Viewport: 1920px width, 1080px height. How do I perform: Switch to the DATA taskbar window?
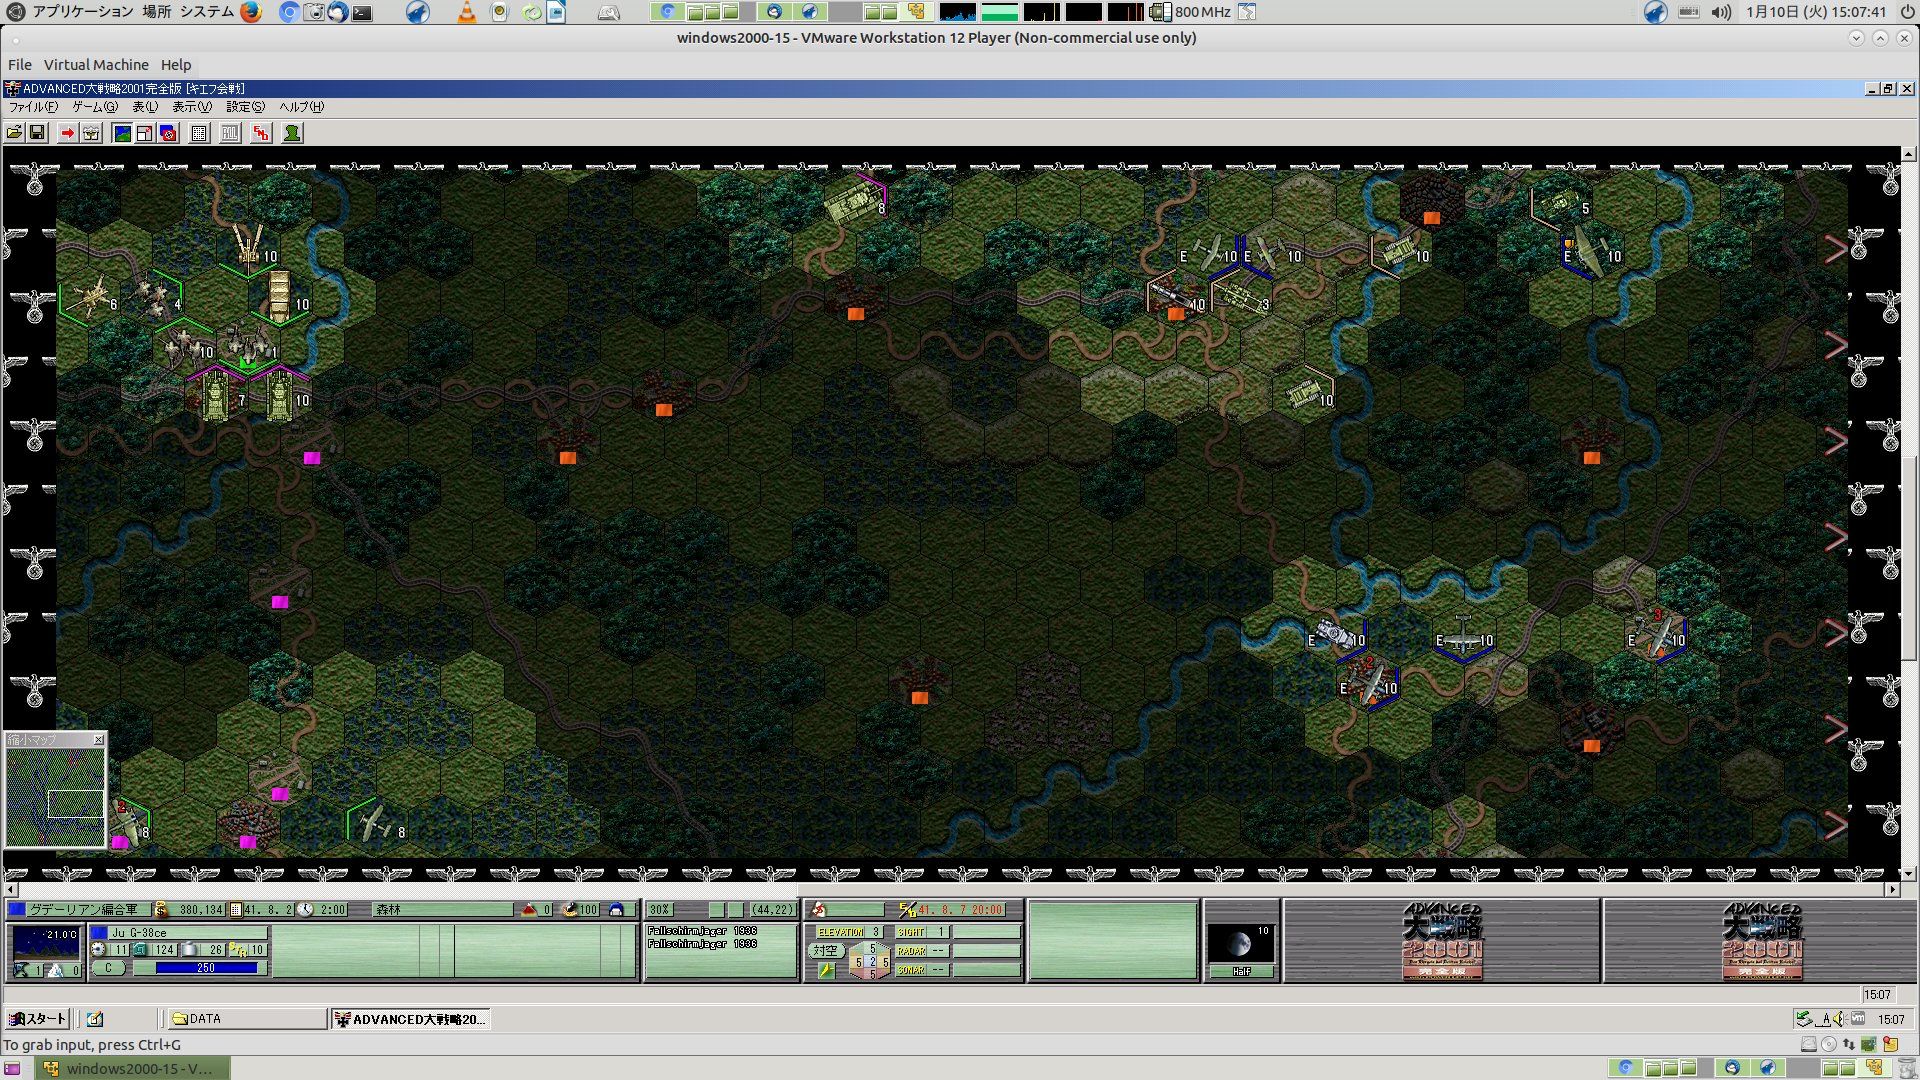pos(245,1019)
